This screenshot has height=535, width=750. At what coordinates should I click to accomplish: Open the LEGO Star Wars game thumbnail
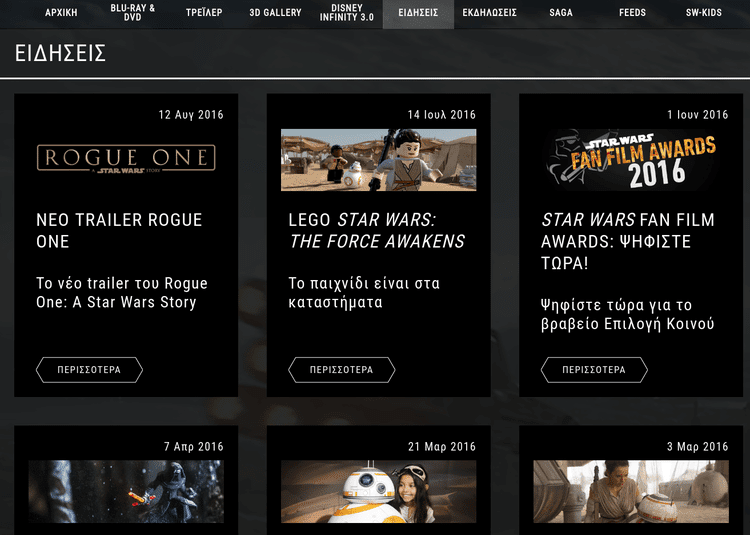378,160
